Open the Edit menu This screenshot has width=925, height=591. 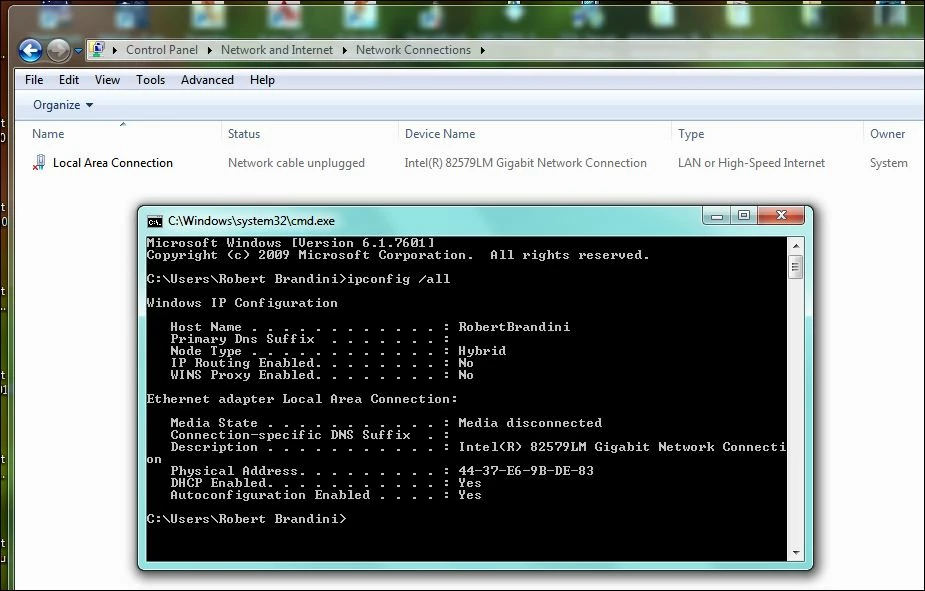68,80
